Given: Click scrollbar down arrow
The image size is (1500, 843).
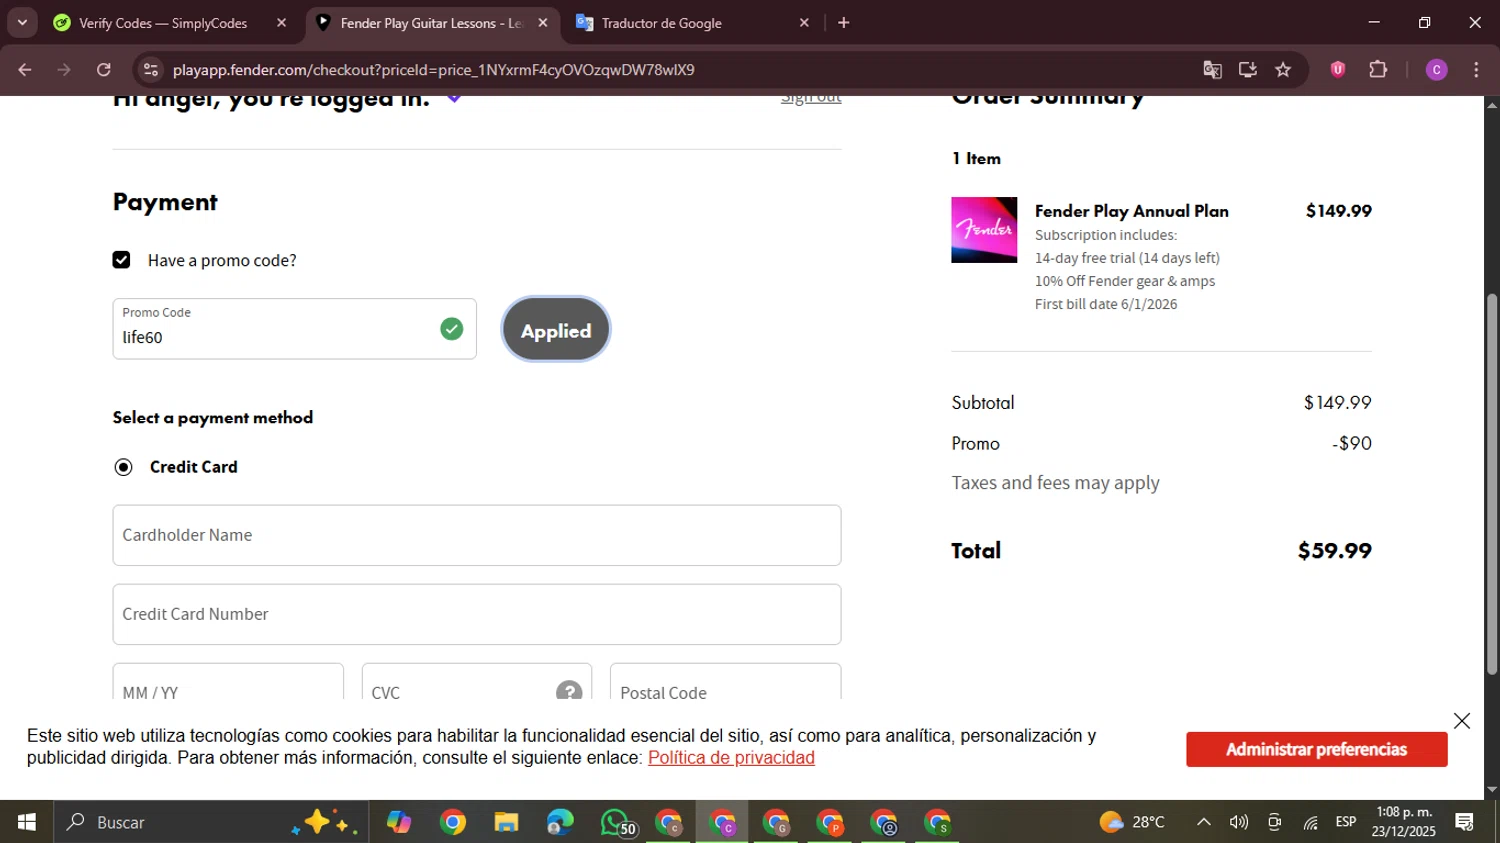Looking at the screenshot, I should pos(1492,789).
